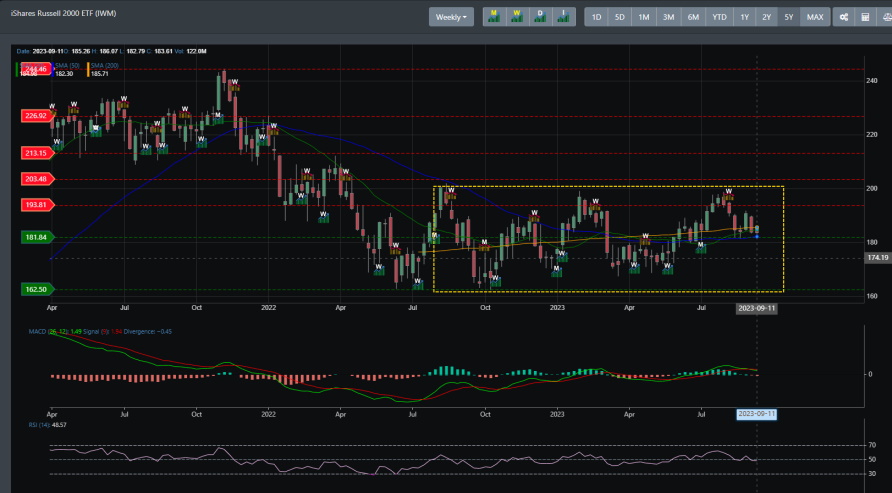Select the 193.81 resistance price tag
Screen dimensions: 892x493
point(36,205)
